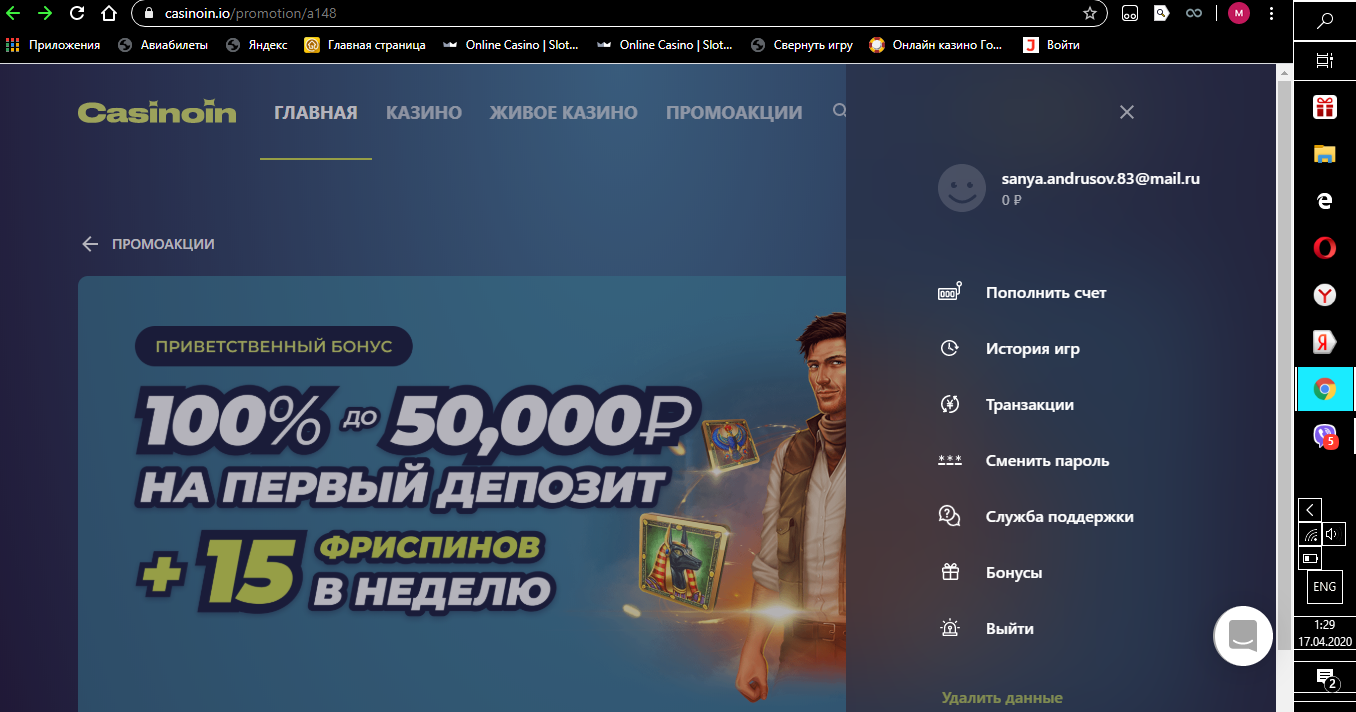Viewport: 1356px width, 712px height.
Task: Open the Яндекс bookmark
Action: tap(257, 45)
